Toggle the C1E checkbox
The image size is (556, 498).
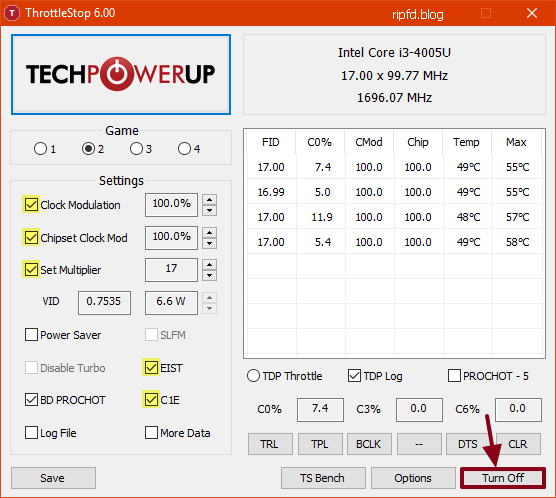151,400
